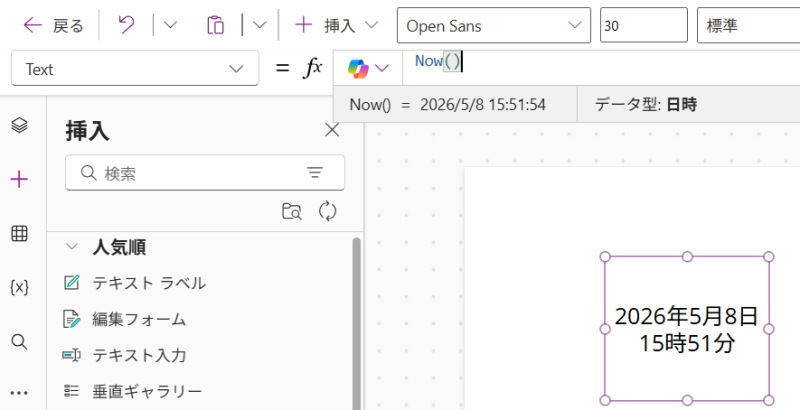Click the 戻る back button
The height and width of the screenshot is (410, 800).
click(x=53, y=25)
